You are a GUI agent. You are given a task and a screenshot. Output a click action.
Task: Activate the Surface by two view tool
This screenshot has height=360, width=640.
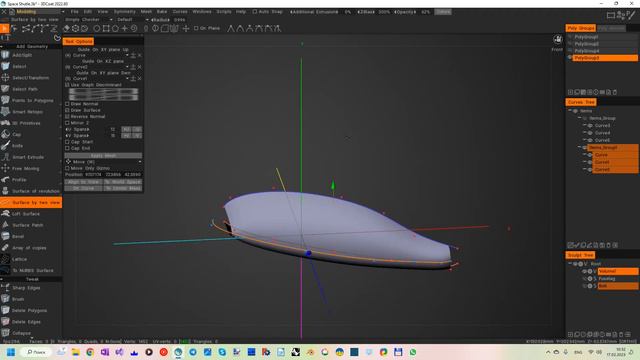coord(31,202)
